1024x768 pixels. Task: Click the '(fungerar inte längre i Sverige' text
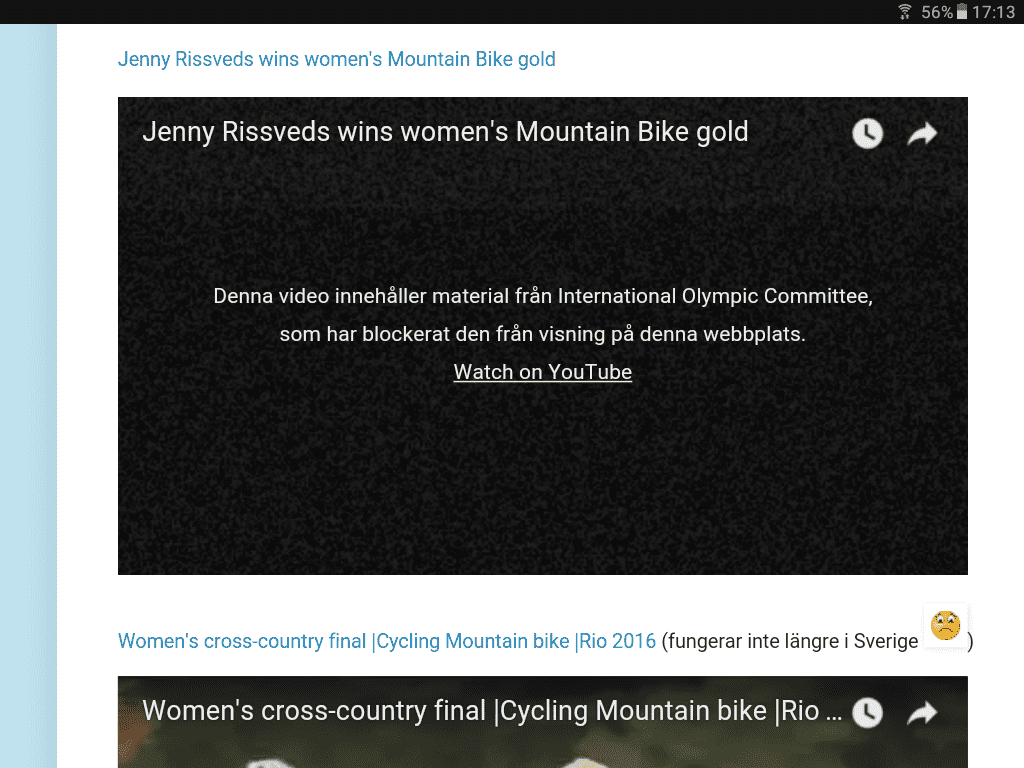(x=790, y=641)
